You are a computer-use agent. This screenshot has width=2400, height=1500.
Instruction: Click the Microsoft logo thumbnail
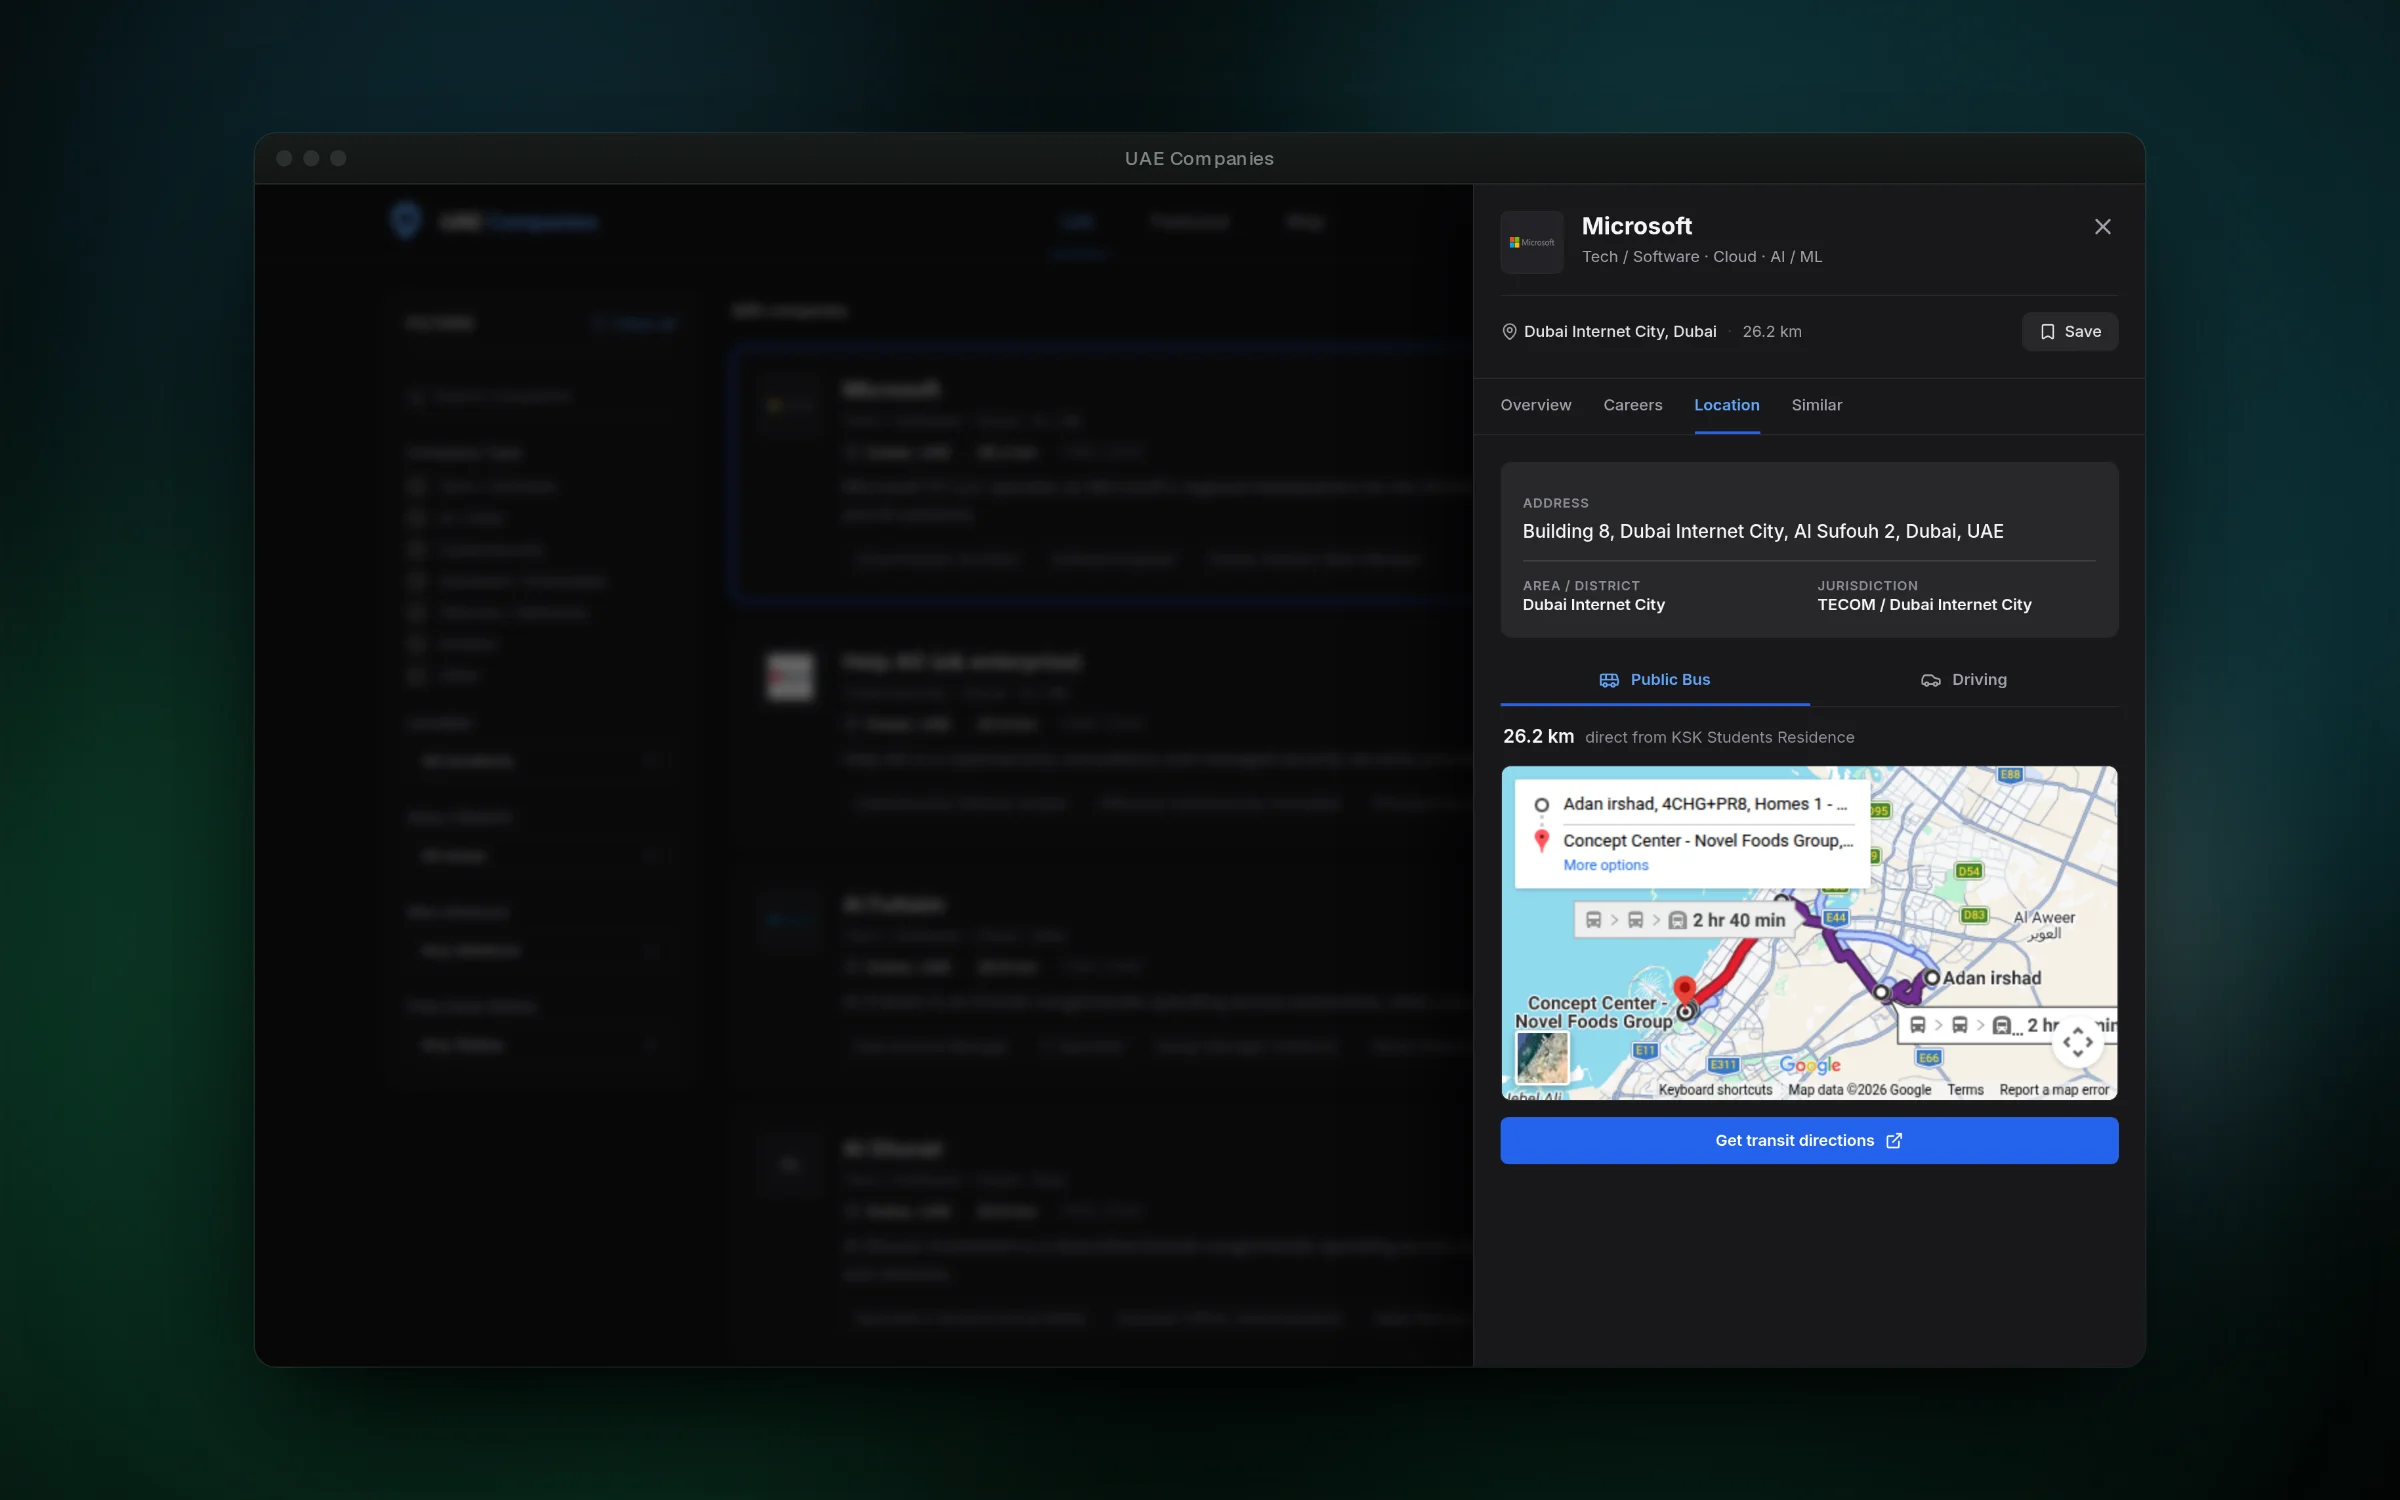click(x=1531, y=242)
